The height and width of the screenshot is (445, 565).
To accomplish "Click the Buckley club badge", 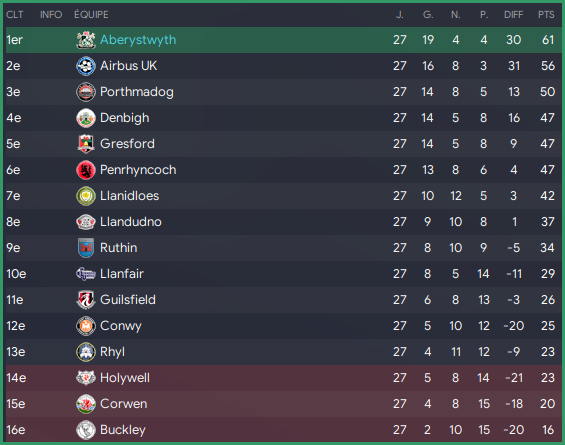I will point(86,430).
